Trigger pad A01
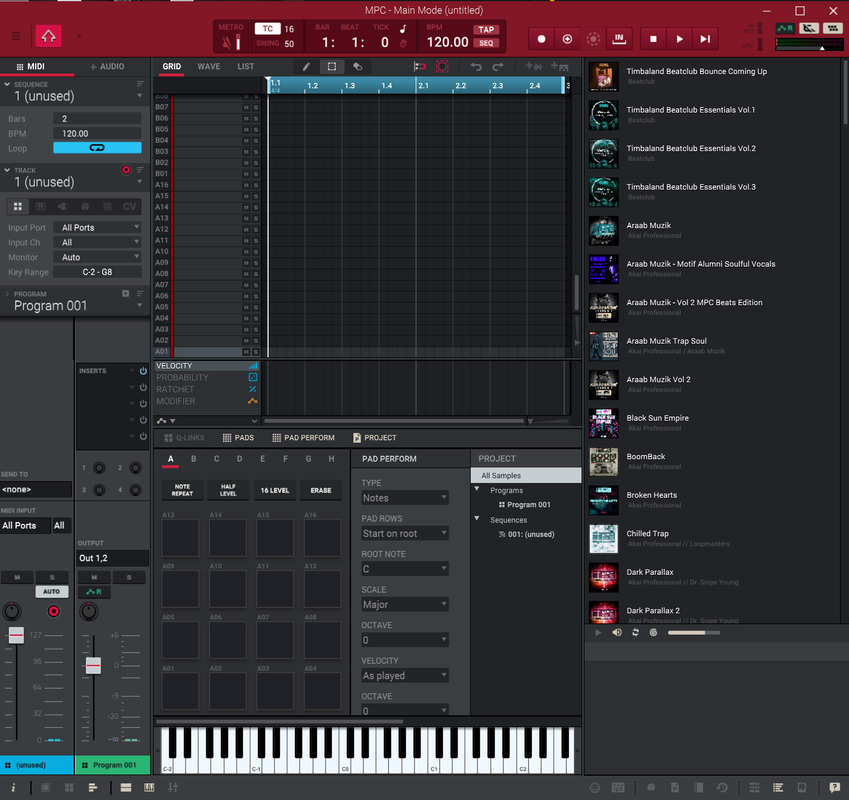 point(180,691)
